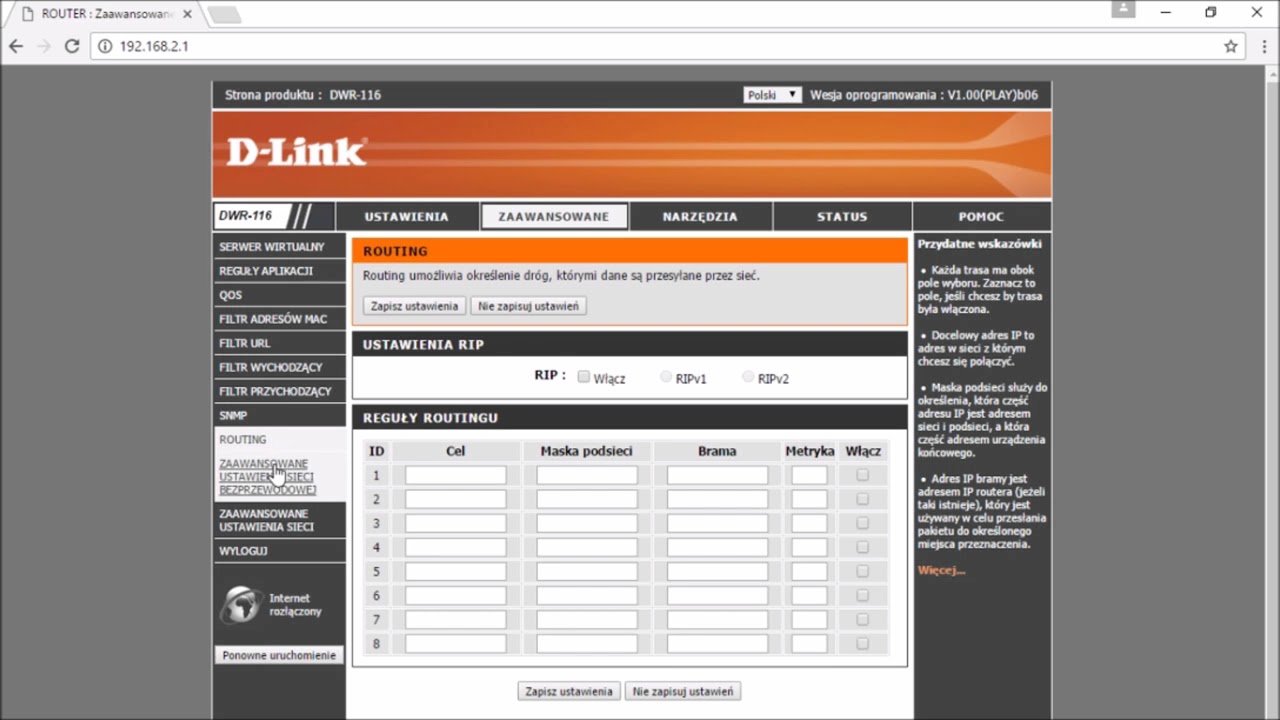Click the Brama field for rule 8
The image size is (1280, 720).
pyautogui.click(x=718, y=643)
